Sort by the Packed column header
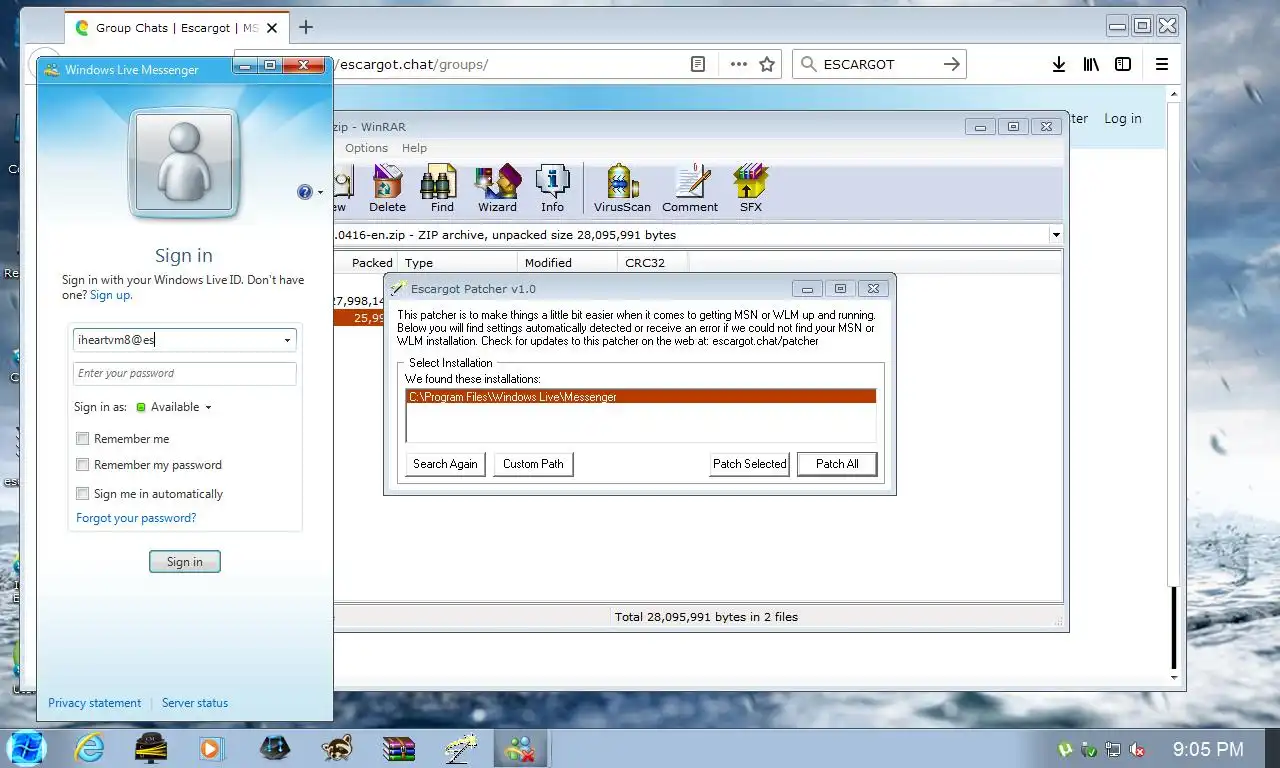 pyautogui.click(x=365, y=263)
